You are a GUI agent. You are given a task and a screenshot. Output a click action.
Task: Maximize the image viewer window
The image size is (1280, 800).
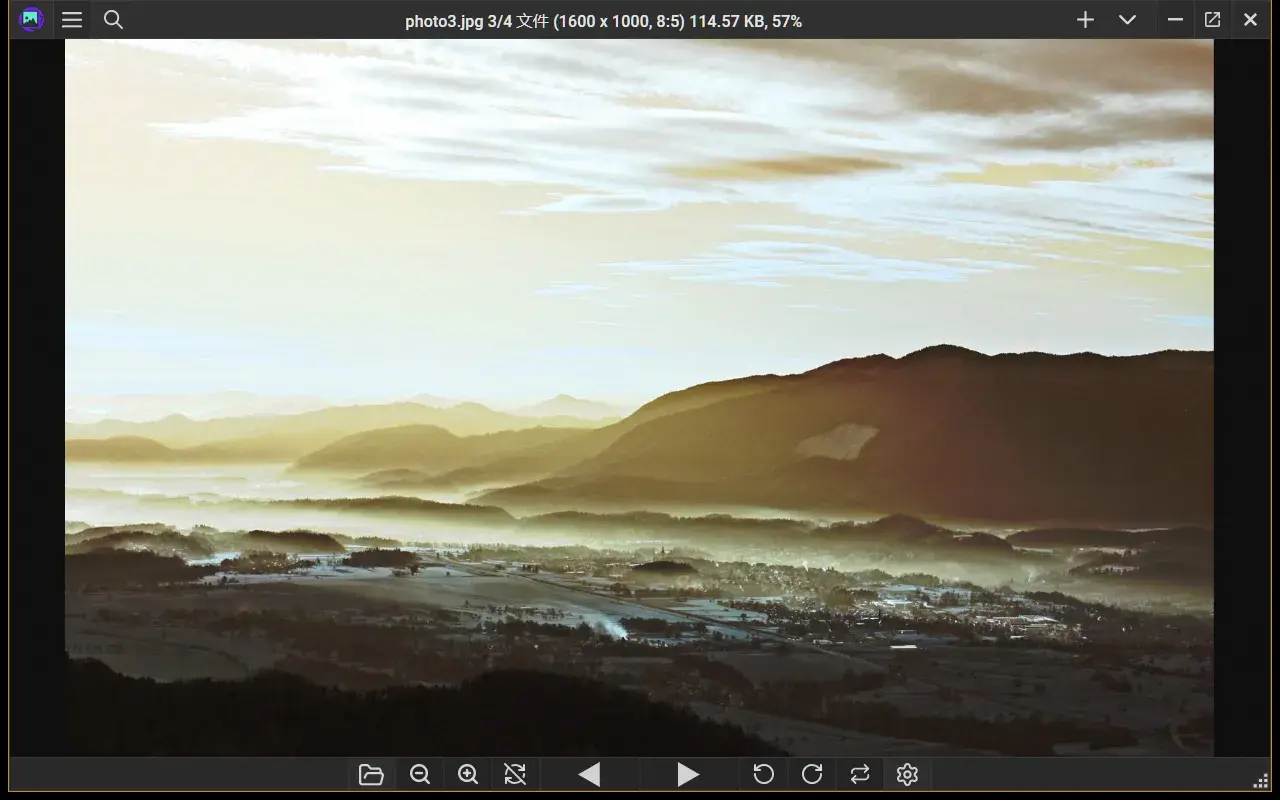(1212, 20)
